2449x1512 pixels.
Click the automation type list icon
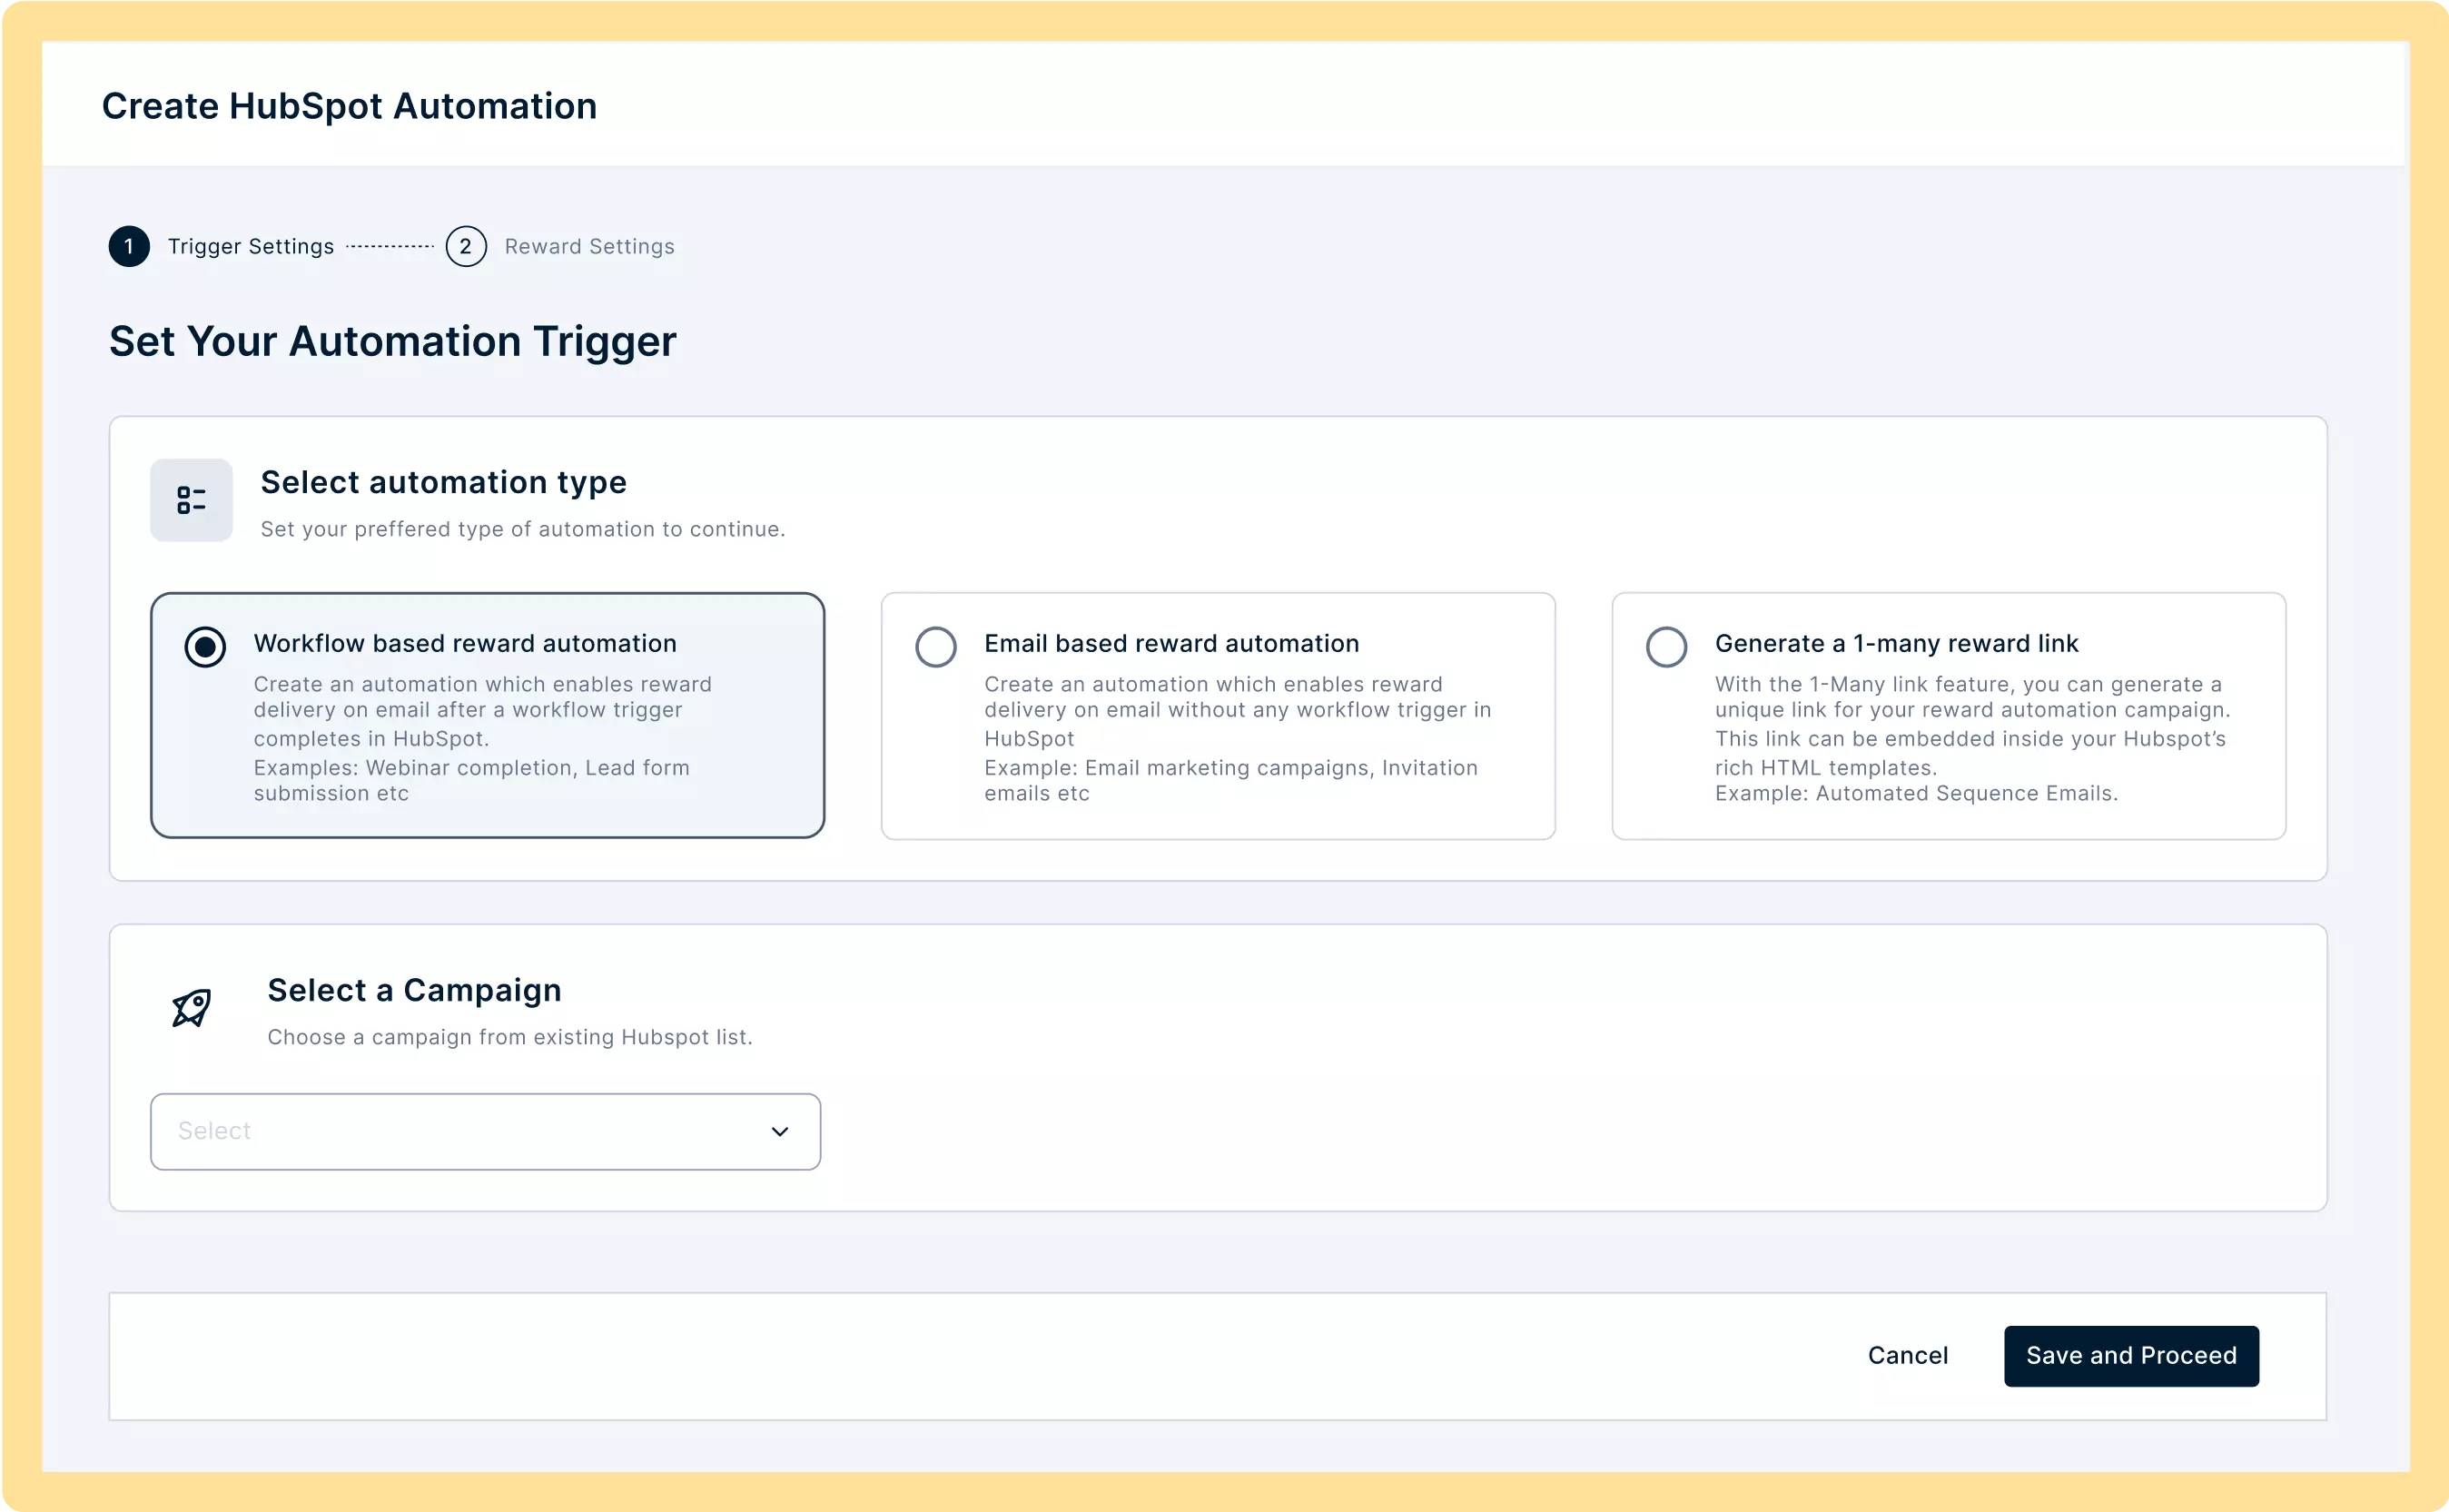(191, 500)
